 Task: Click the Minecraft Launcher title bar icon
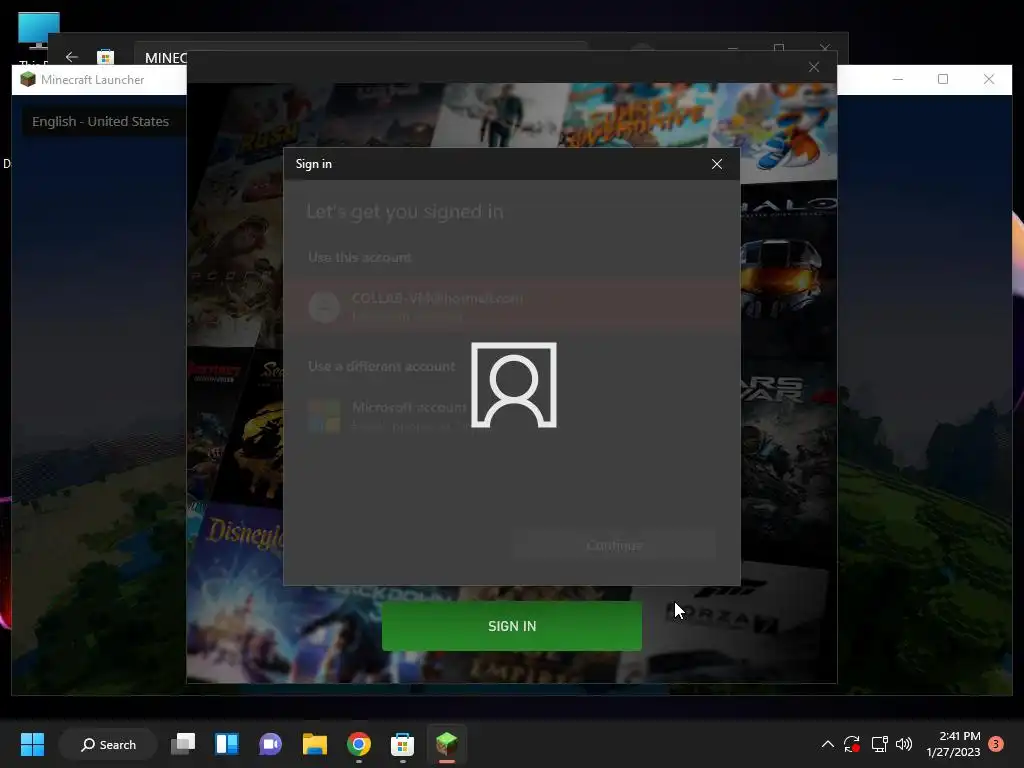27,80
